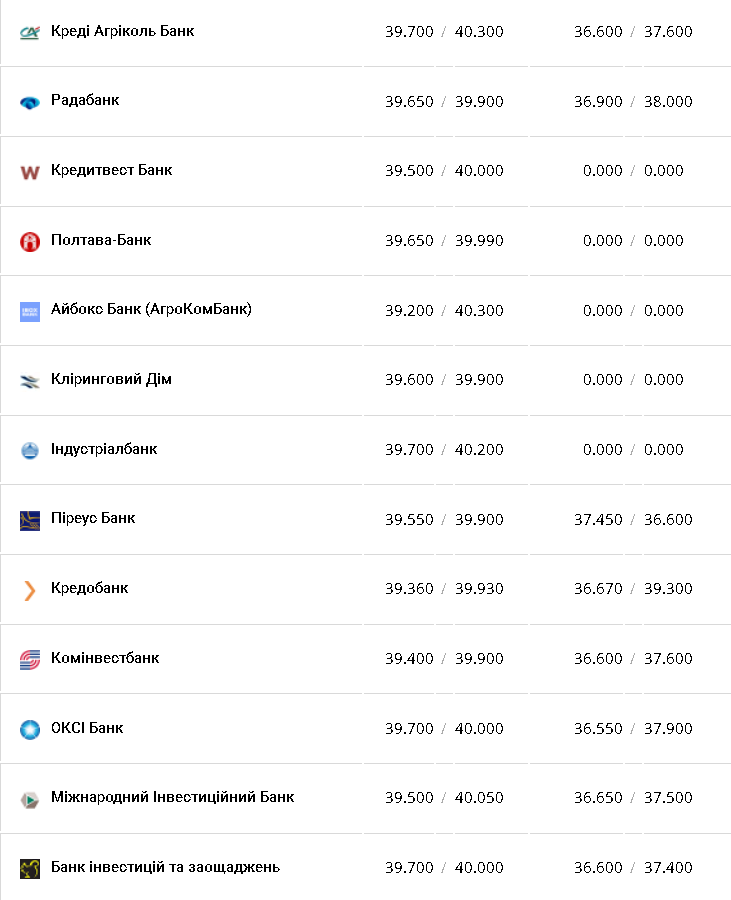Image resolution: width=731 pixels, height=900 pixels.
Task: Open the Радабанк bank name link
Action: (x=85, y=100)
